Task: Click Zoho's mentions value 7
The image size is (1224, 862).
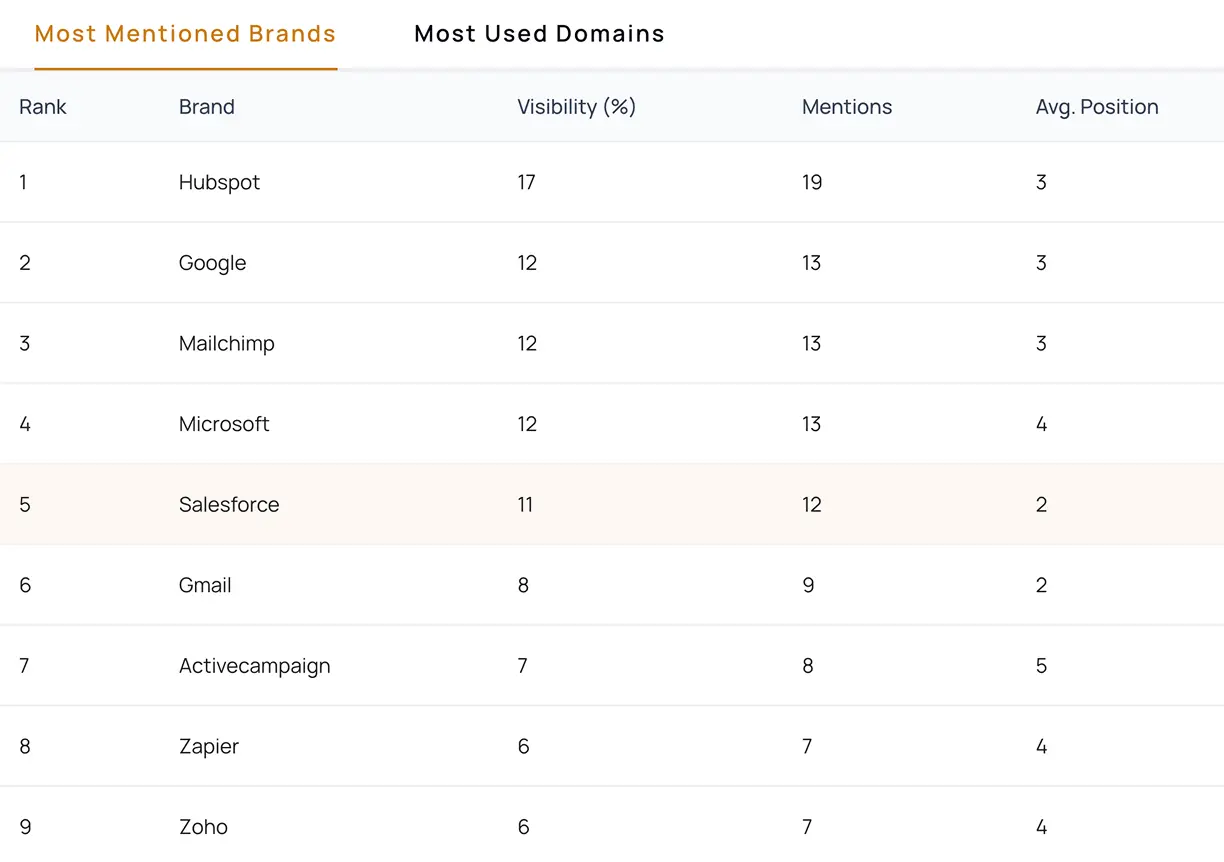Action: point(808,827)
